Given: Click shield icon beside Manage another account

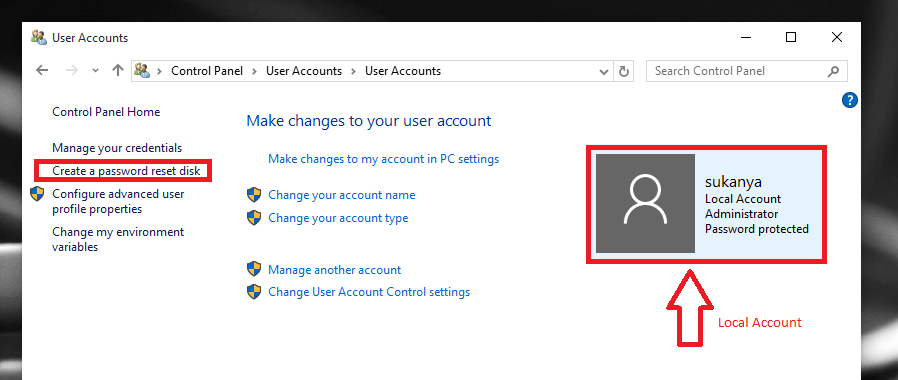Looking at the screenshot, I should 254,270.
